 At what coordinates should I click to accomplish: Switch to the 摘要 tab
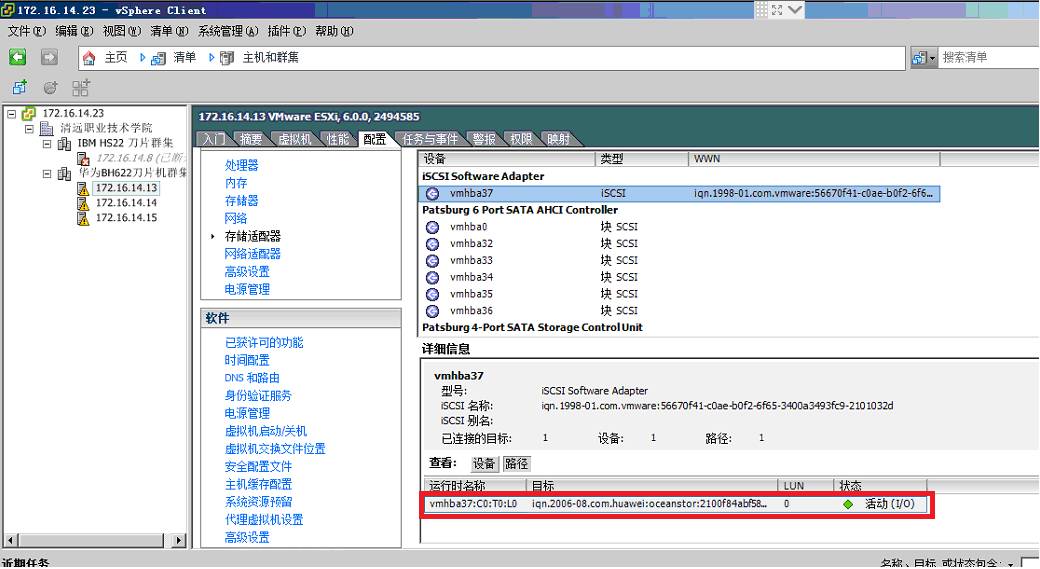point(251,139)
